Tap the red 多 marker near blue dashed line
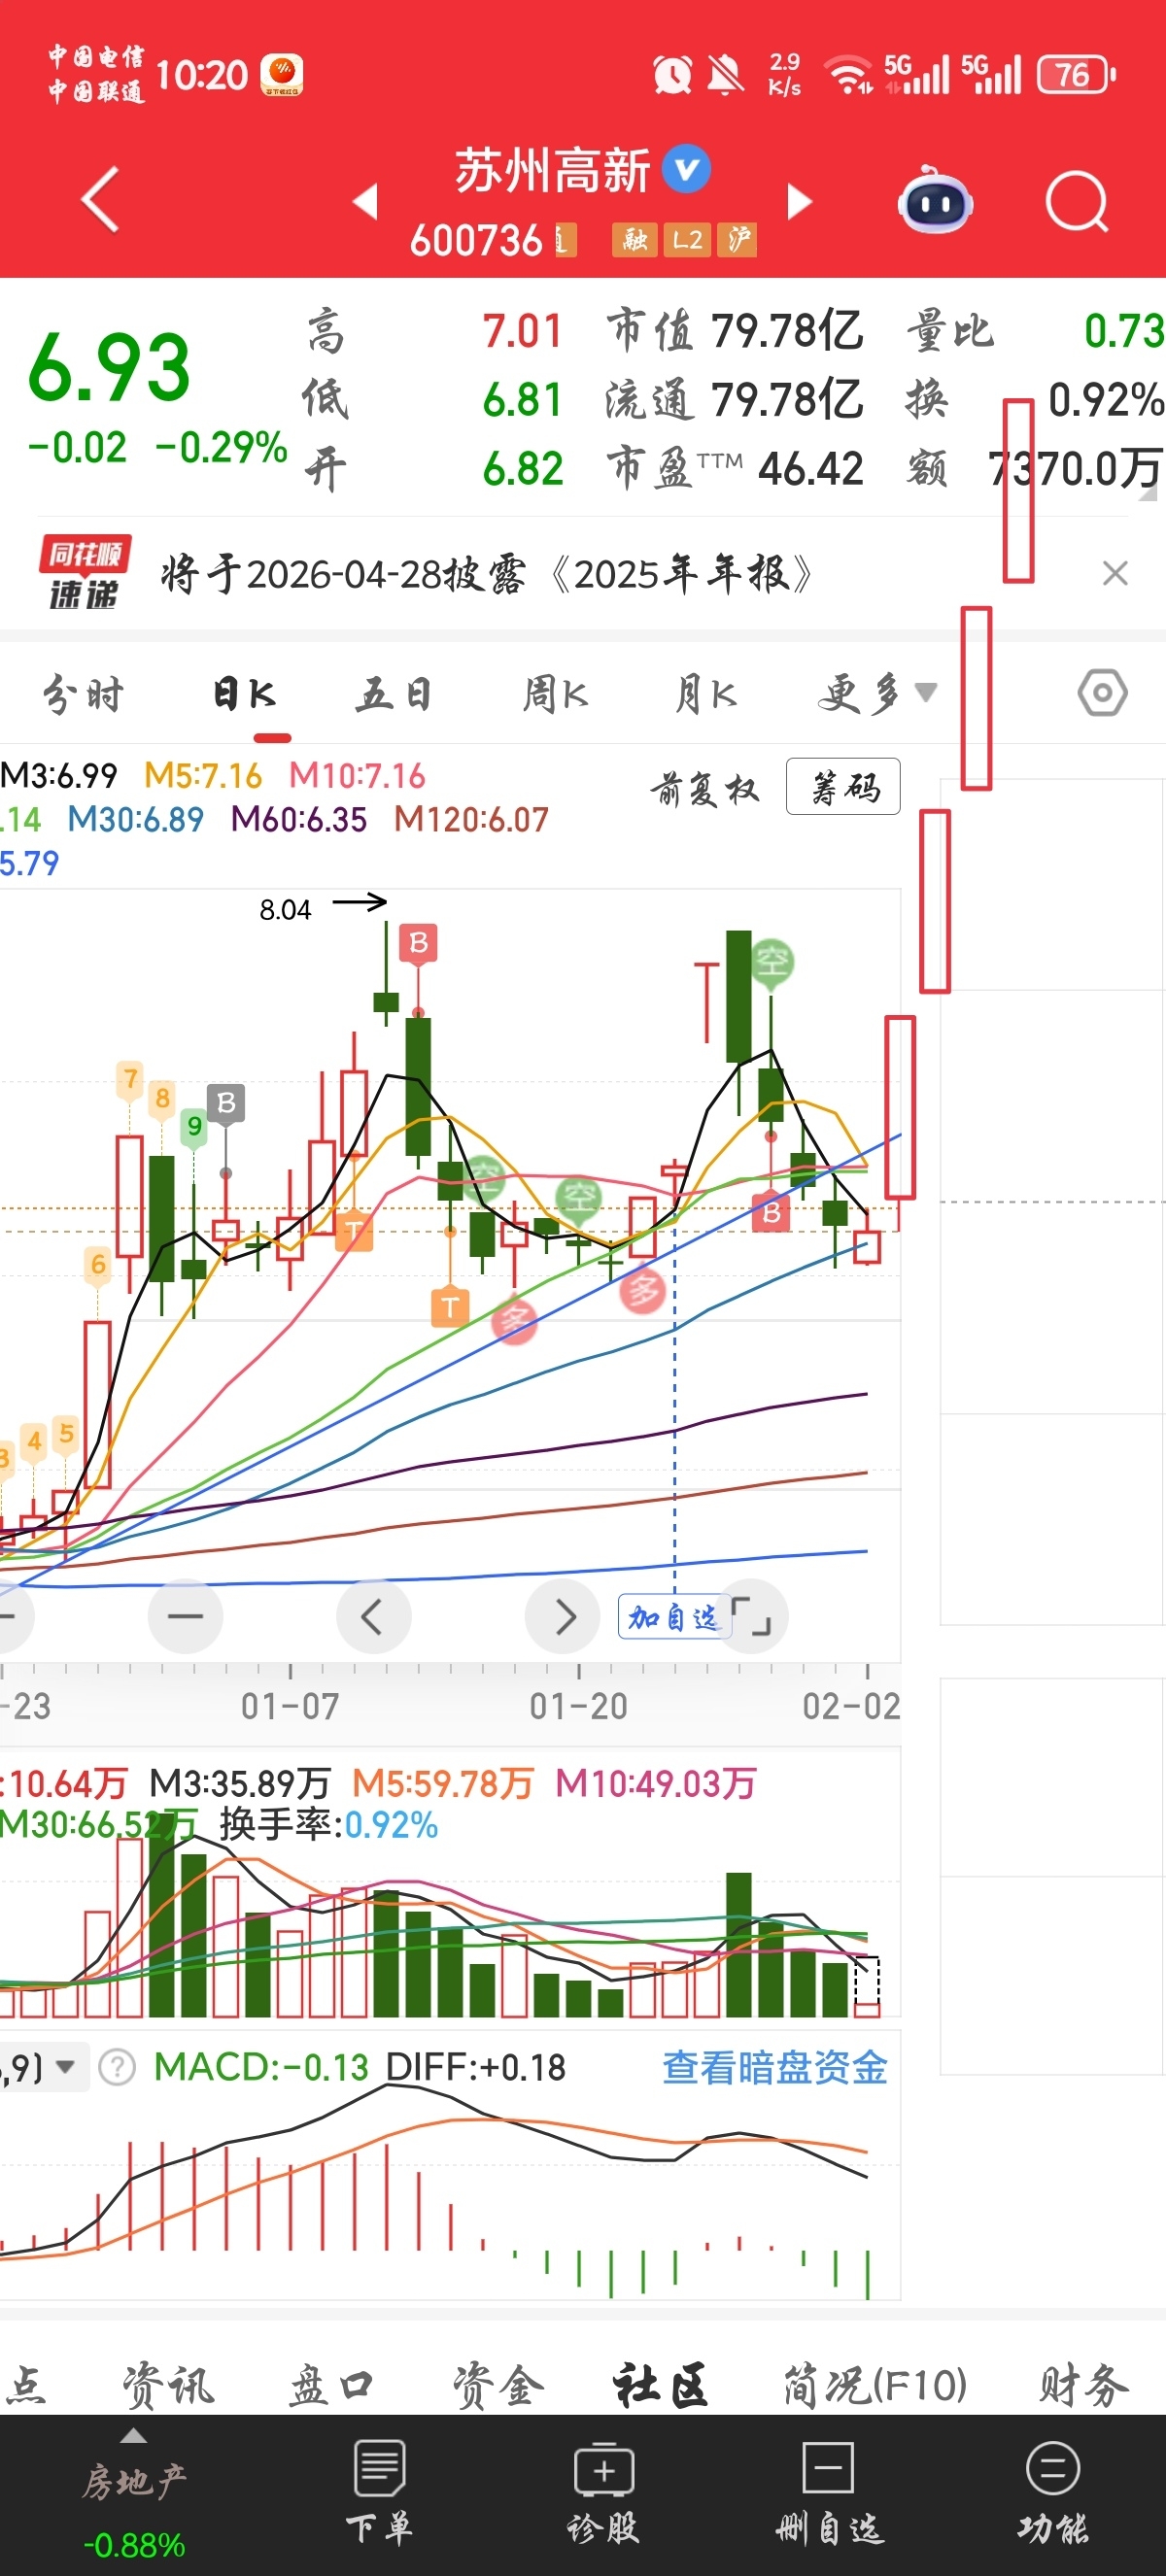 coord(643,1290)
